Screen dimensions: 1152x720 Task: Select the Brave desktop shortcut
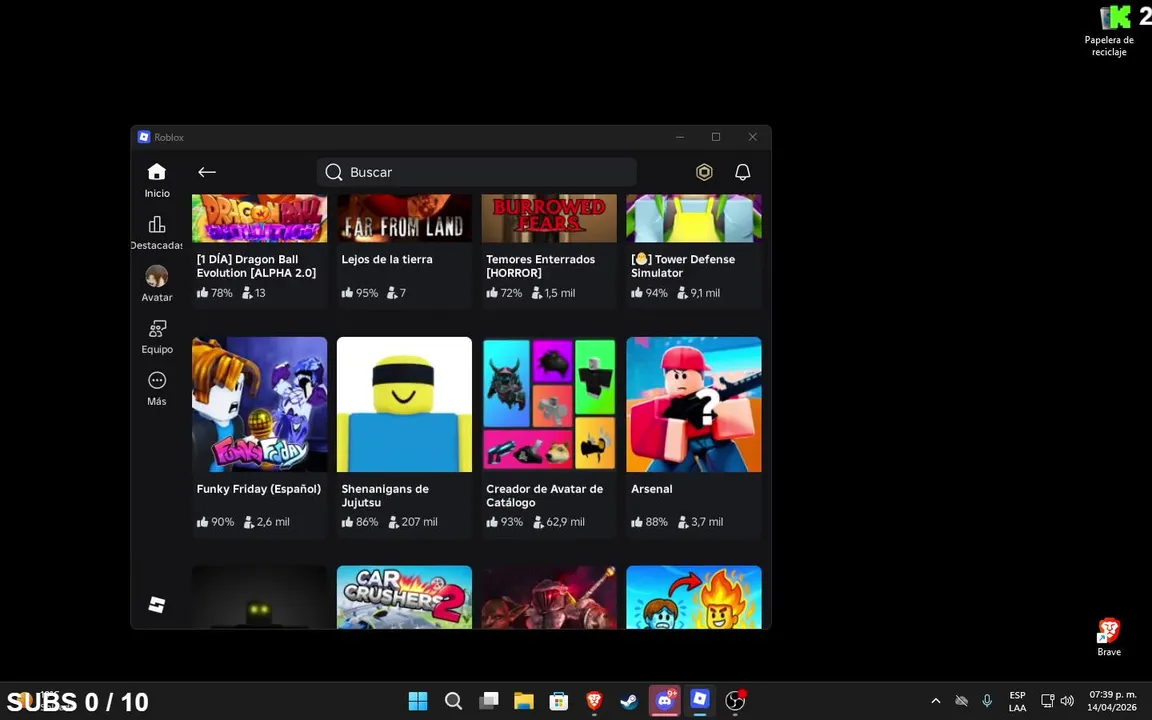click(x=1109, y=636)
